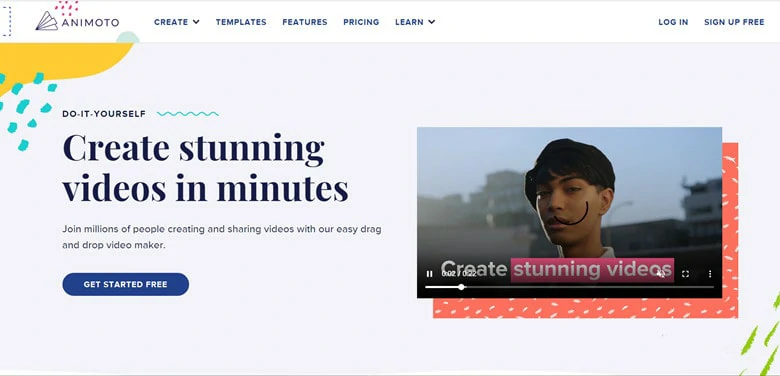Click the Animoto wordmark text

(x=91, y=22)
